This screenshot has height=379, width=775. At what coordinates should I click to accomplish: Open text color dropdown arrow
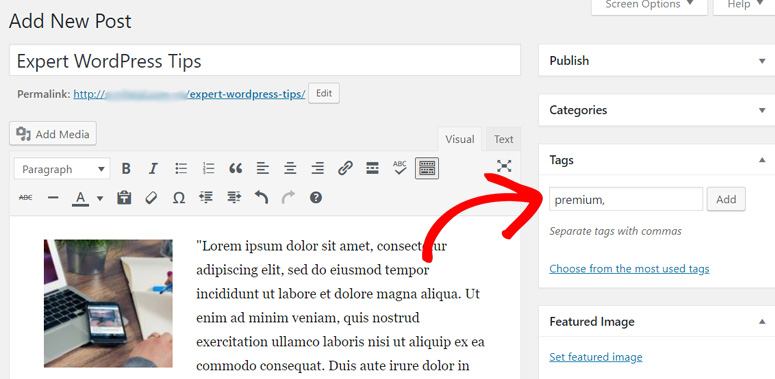click(x=100, y=199)
